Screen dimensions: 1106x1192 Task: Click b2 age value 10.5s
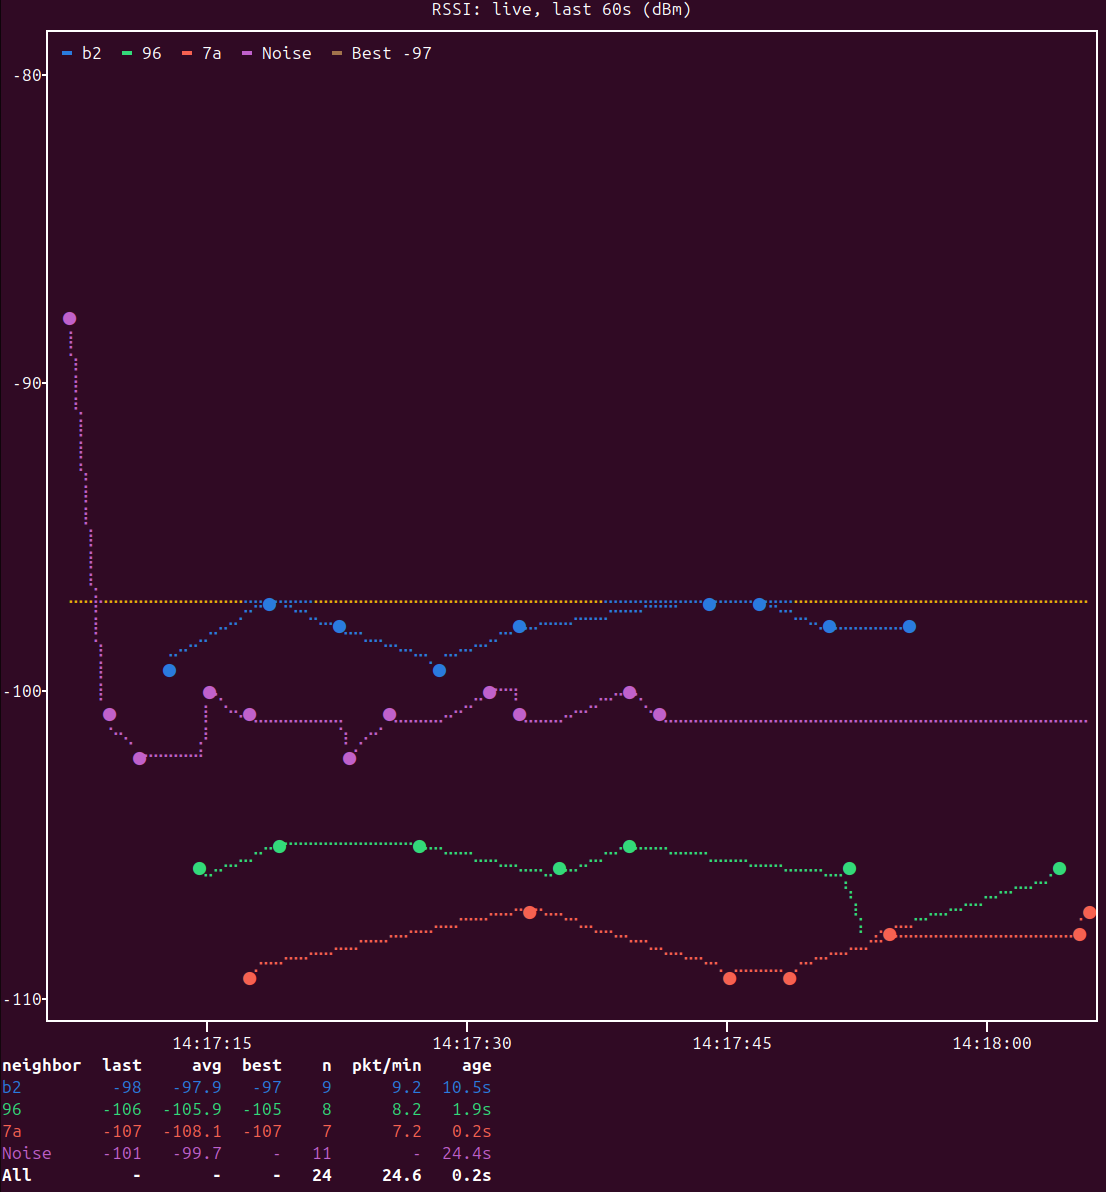coord(467,1087)
